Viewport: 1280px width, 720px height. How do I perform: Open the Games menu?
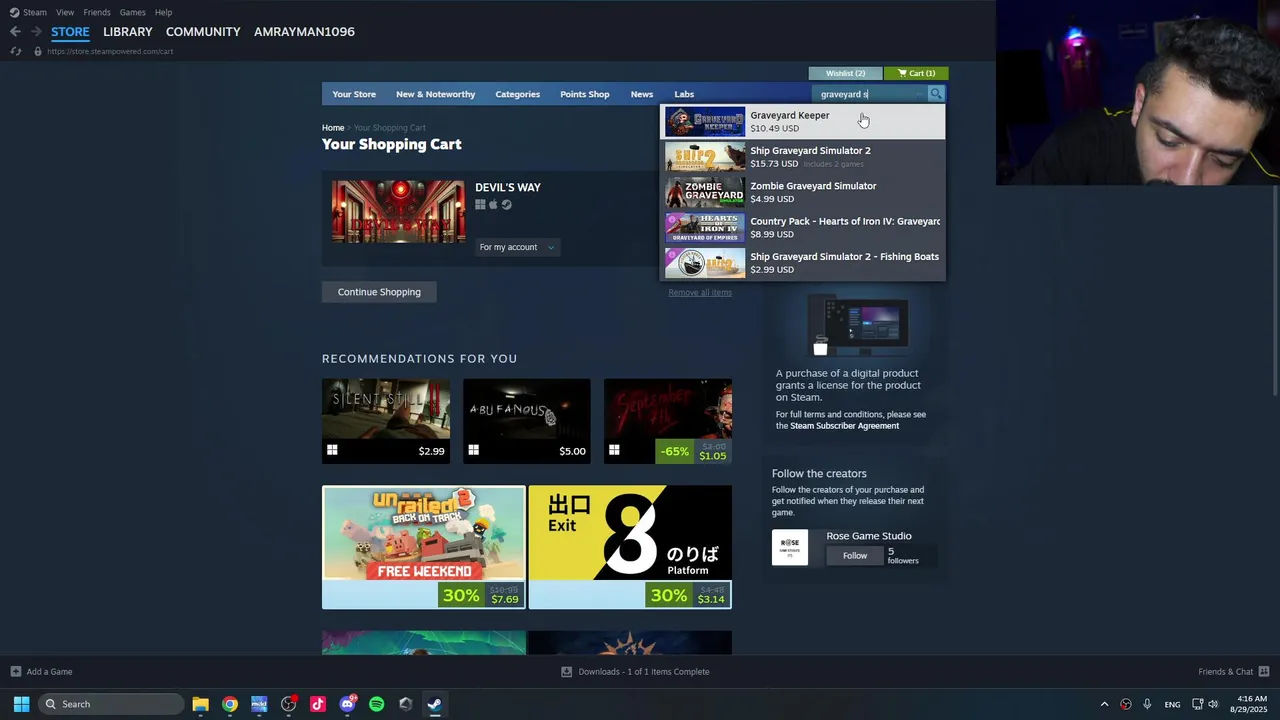(132, 12)
